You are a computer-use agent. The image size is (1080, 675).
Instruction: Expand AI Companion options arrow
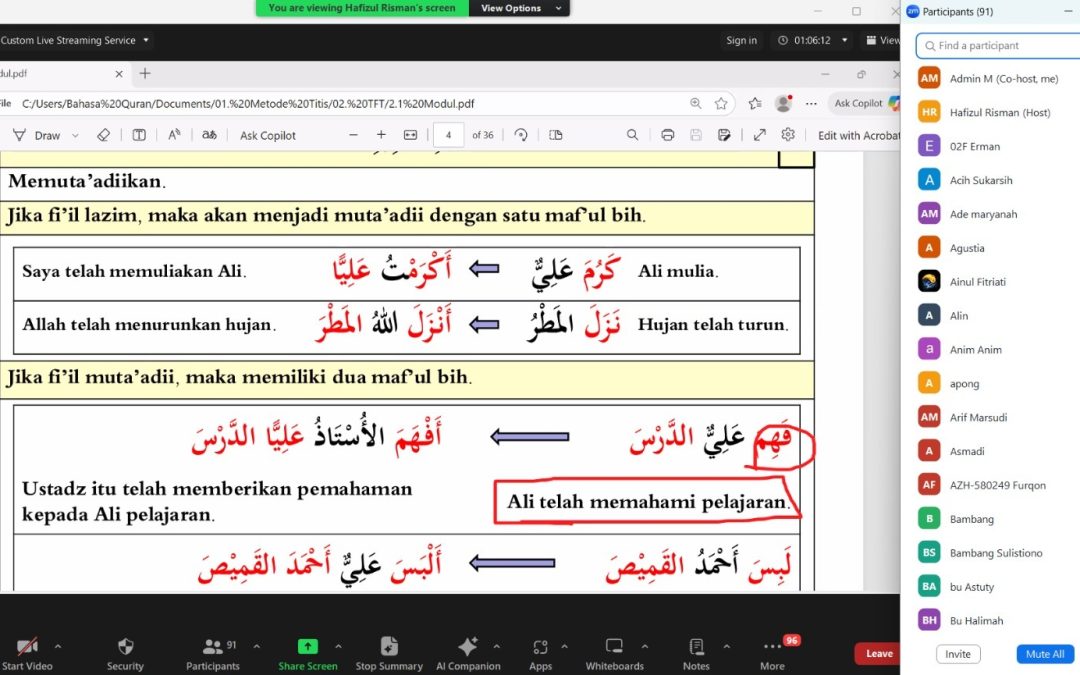pyautogui.click(x=497, y=646)
